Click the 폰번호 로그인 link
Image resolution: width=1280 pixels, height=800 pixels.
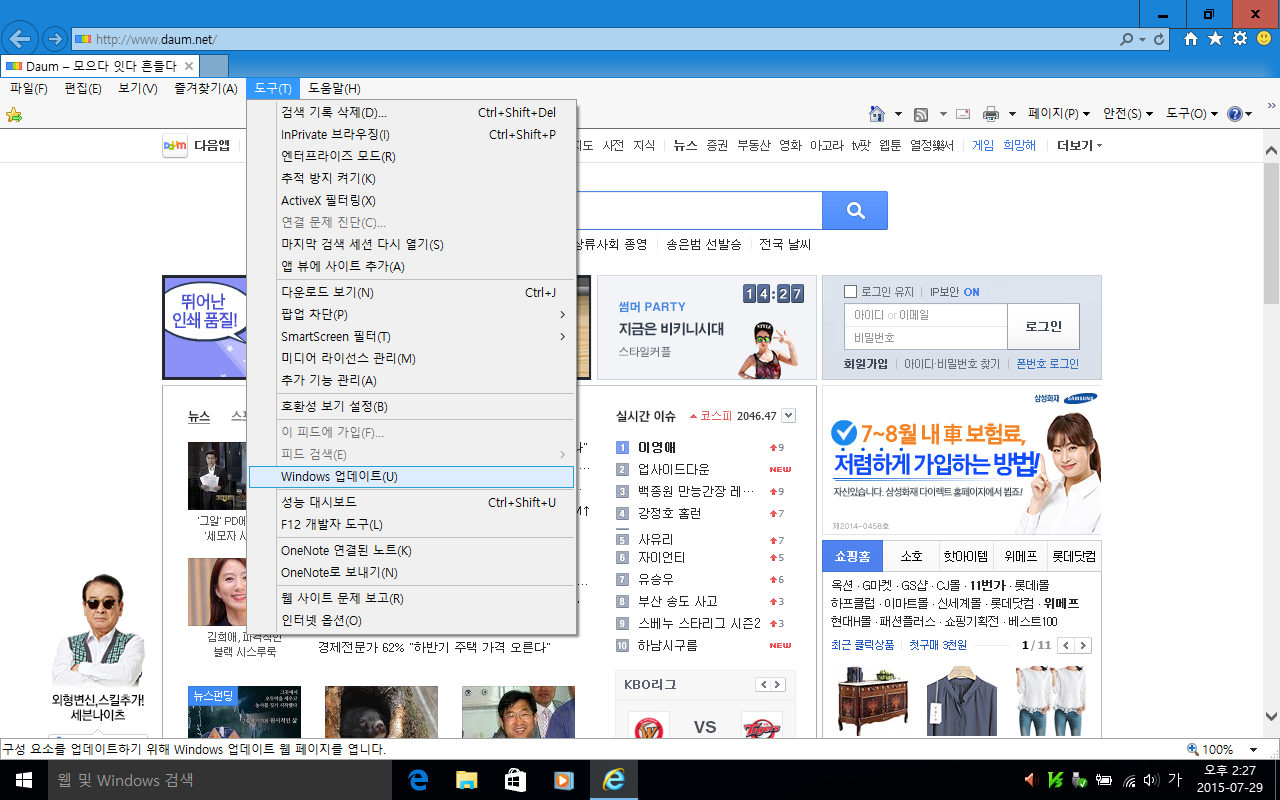[x=1048, y=365]
